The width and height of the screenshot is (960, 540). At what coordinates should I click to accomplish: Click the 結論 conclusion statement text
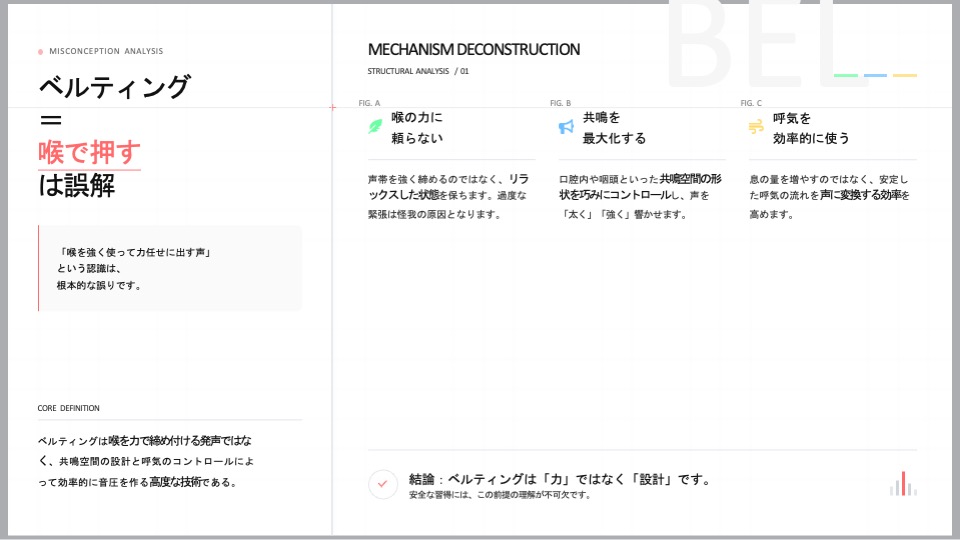pyautogui.click(x=559, y=479)
